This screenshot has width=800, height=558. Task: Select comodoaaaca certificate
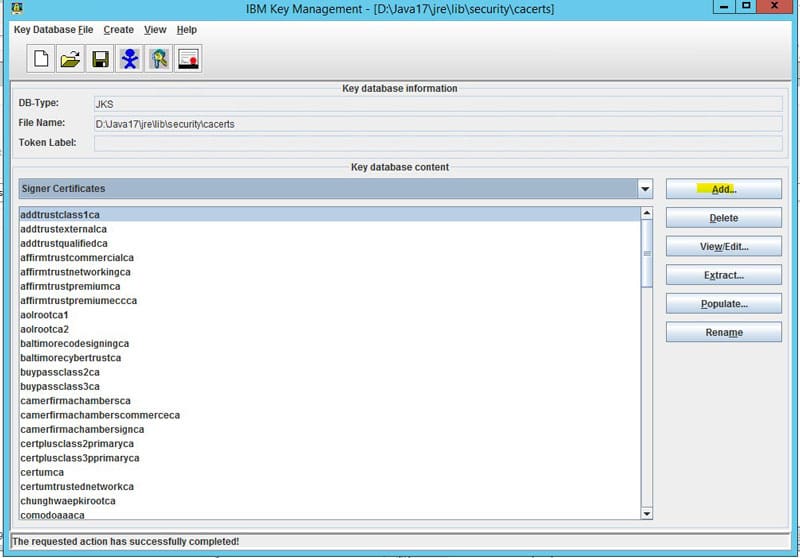point(330,514)
